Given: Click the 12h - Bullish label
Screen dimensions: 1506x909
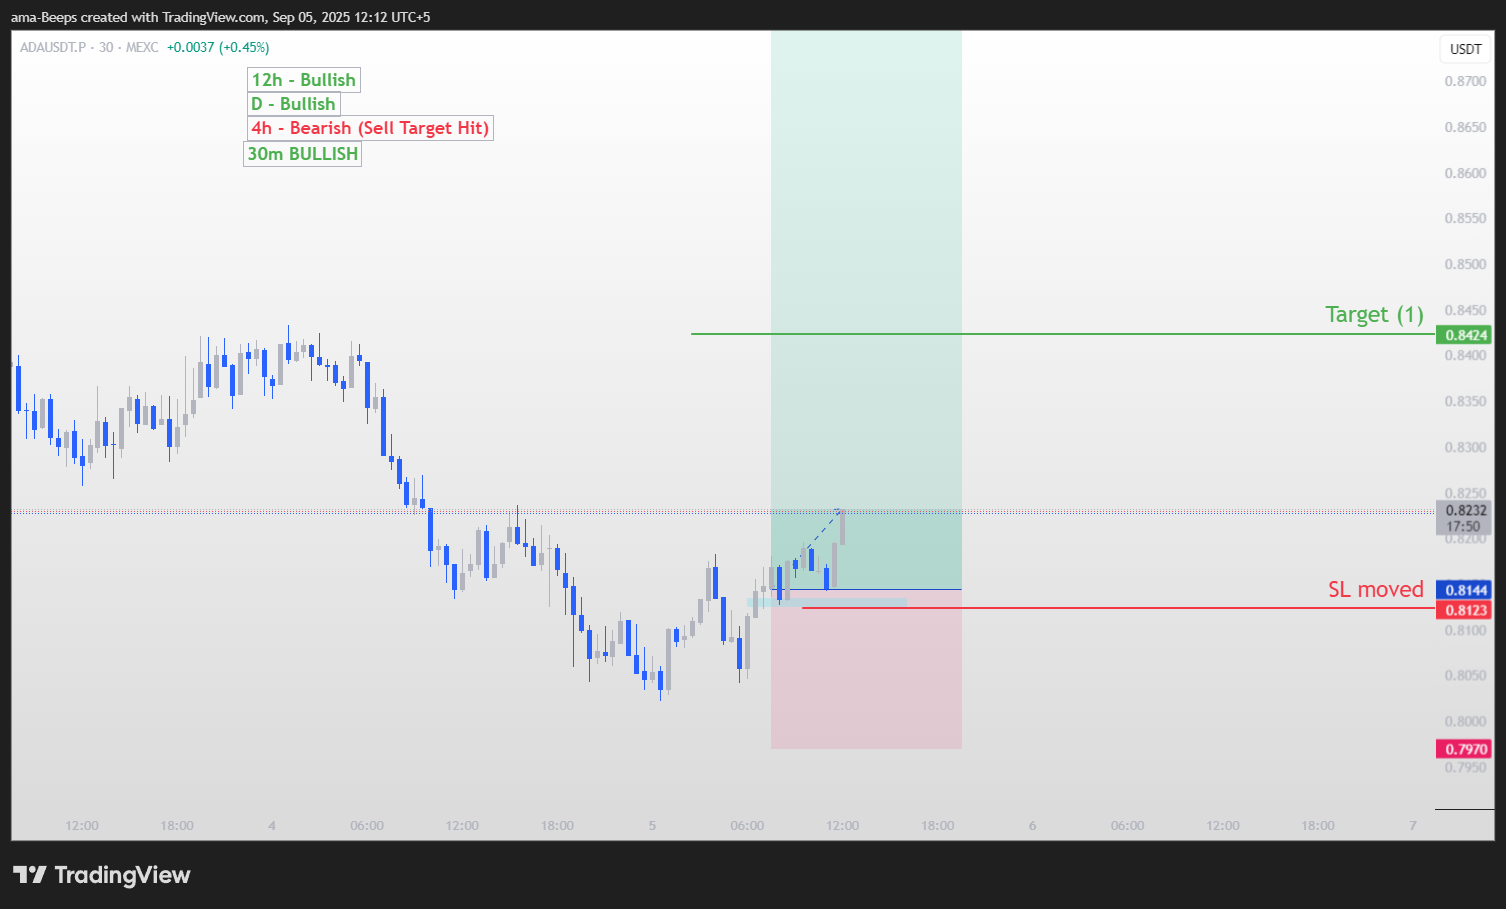Looking at the screenshot, I should 304,80.
